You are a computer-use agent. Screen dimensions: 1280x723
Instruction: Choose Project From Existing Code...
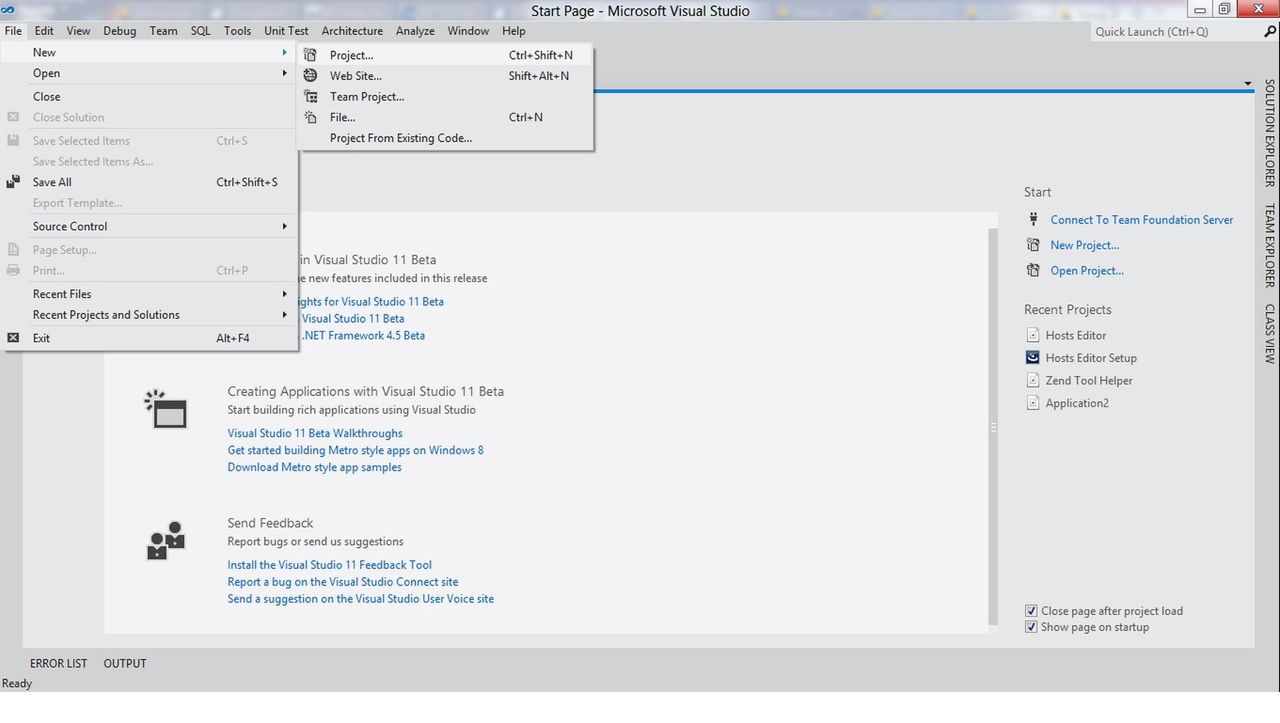point(445,138)
